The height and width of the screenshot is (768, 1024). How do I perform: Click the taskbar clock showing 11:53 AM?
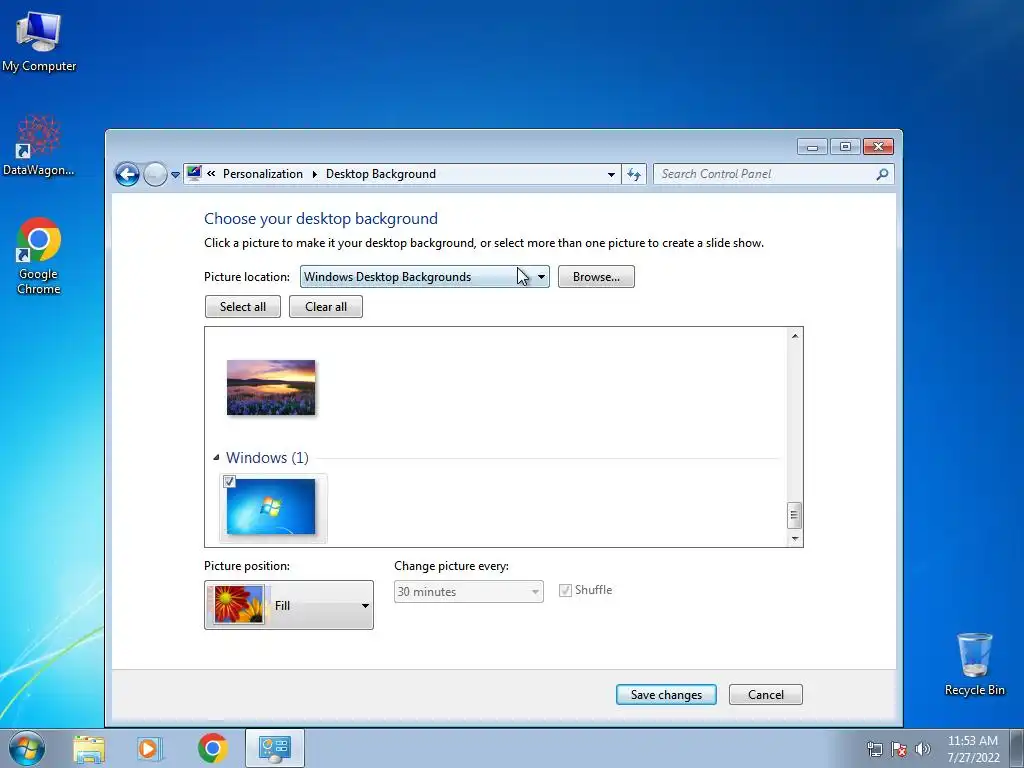973,749
